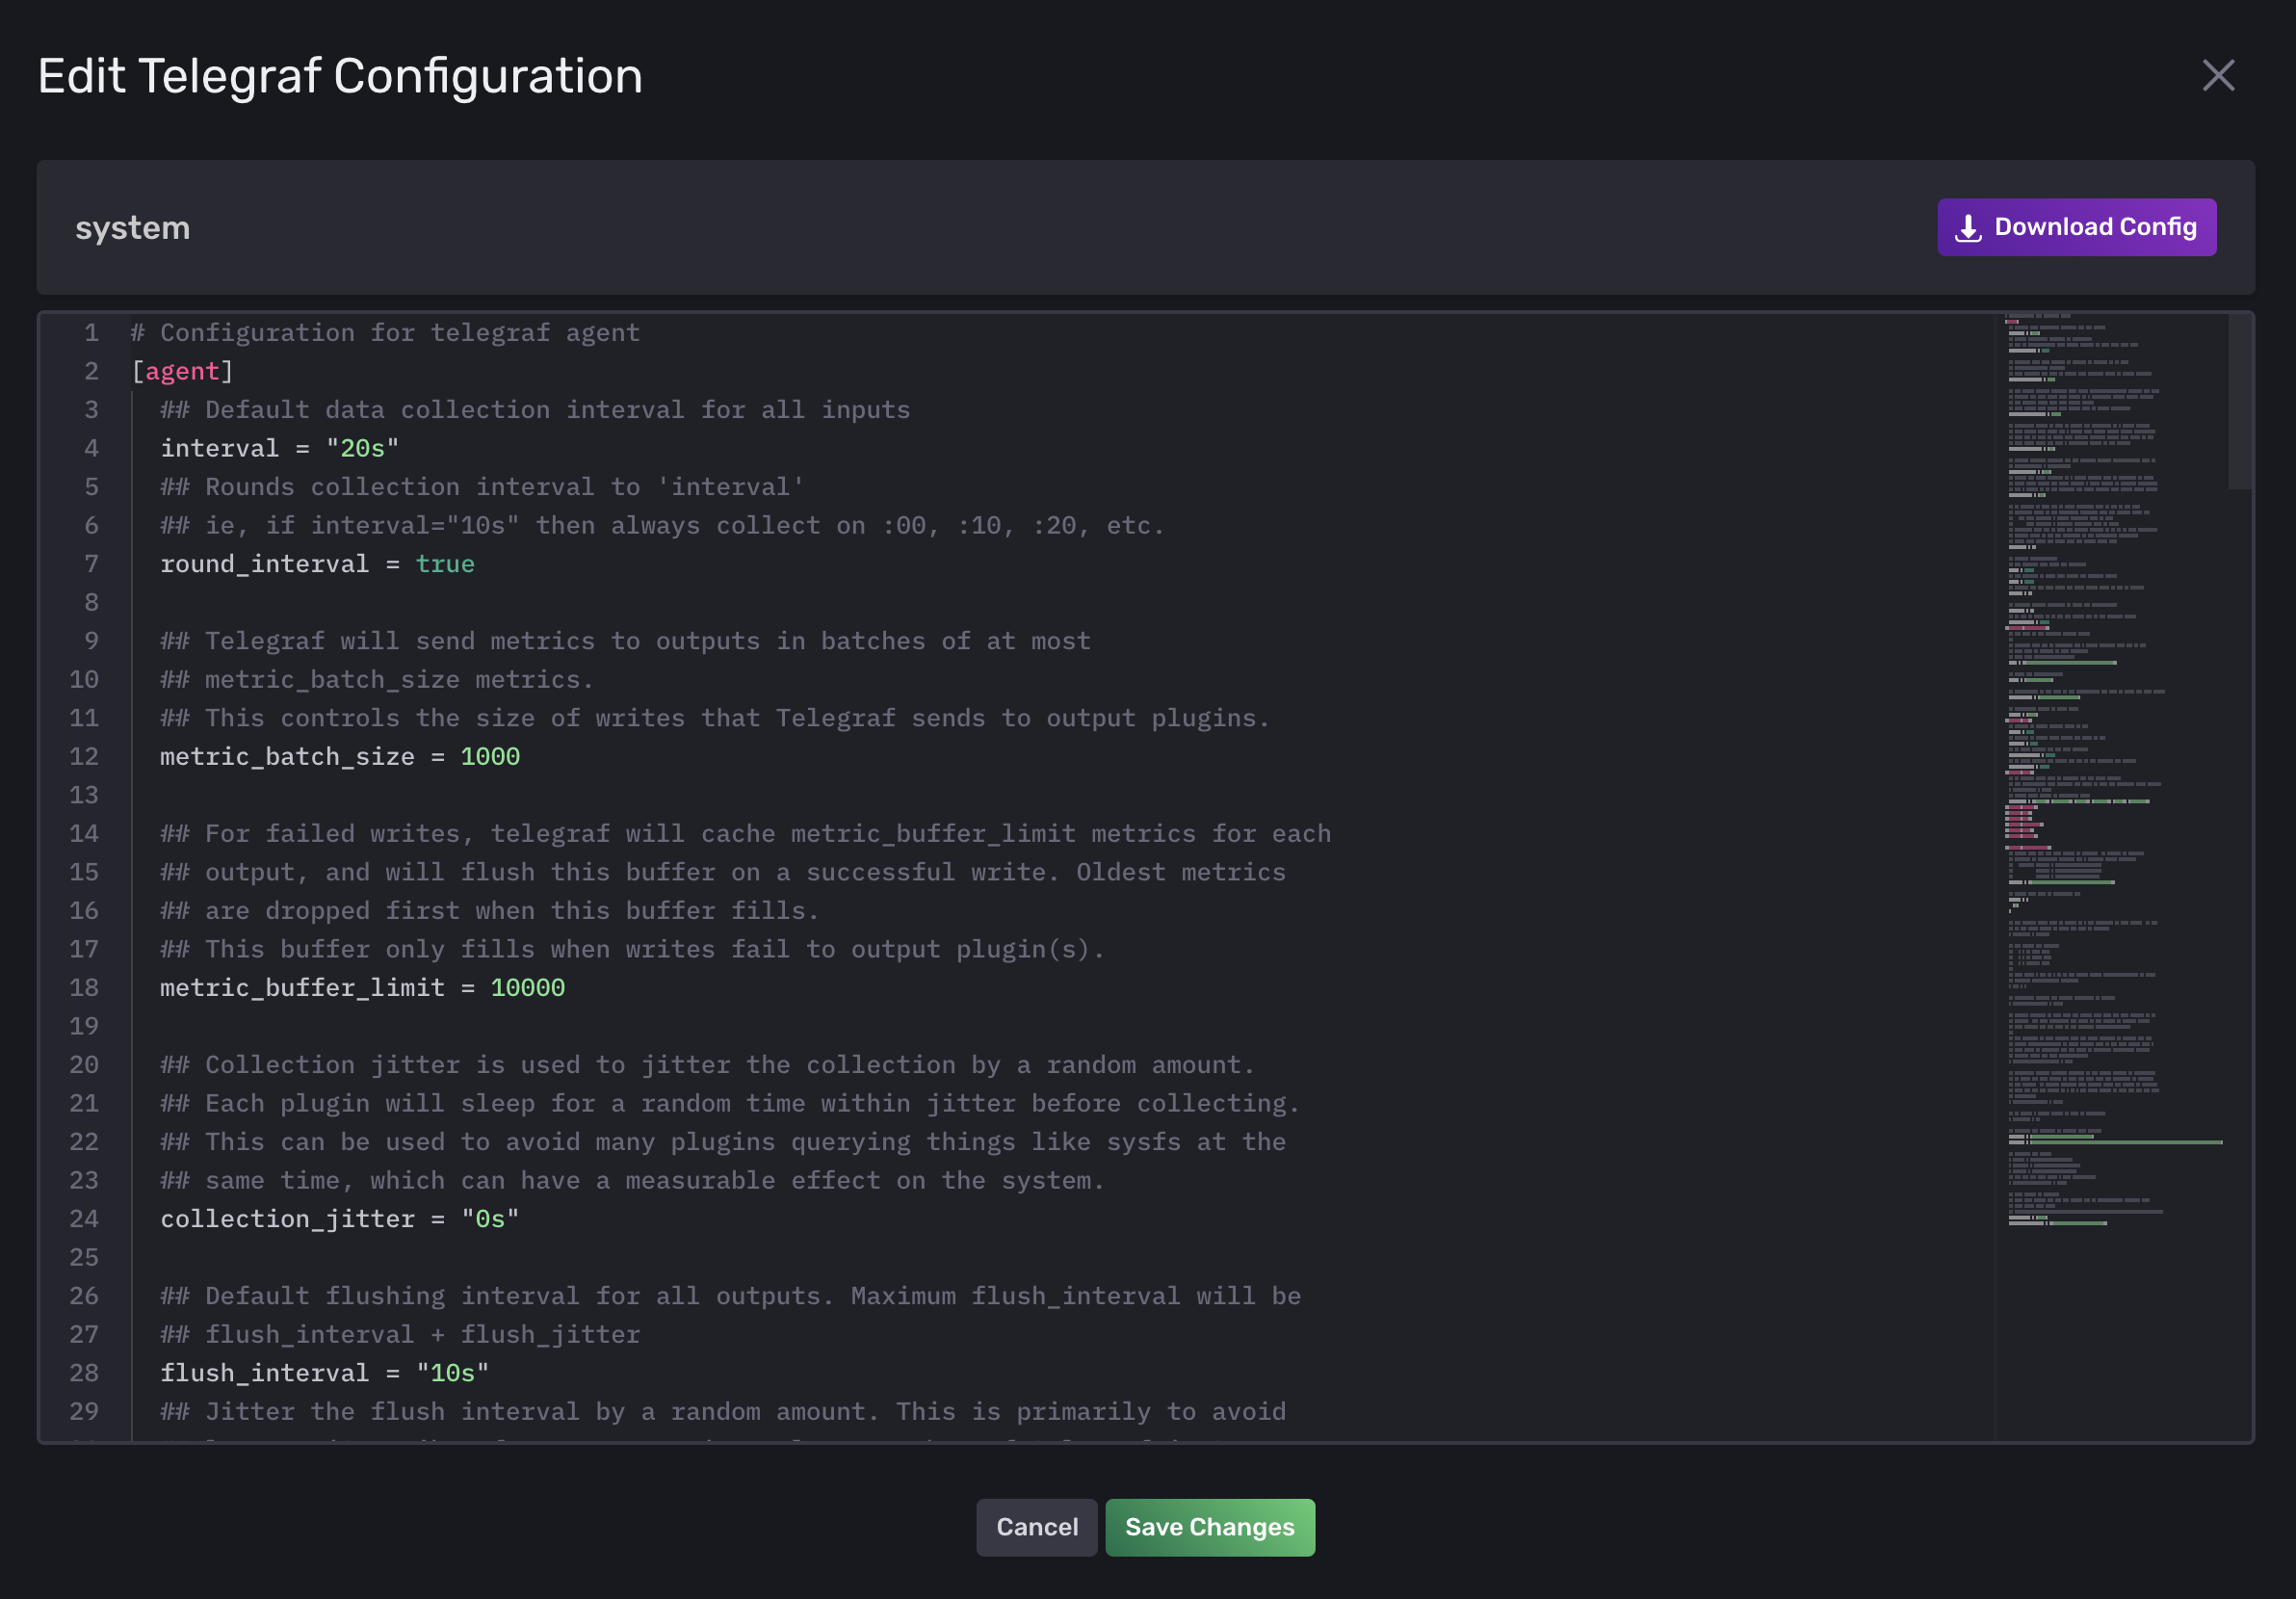Click the Download Config button

pyautogui.click(x=2076, y=227)
